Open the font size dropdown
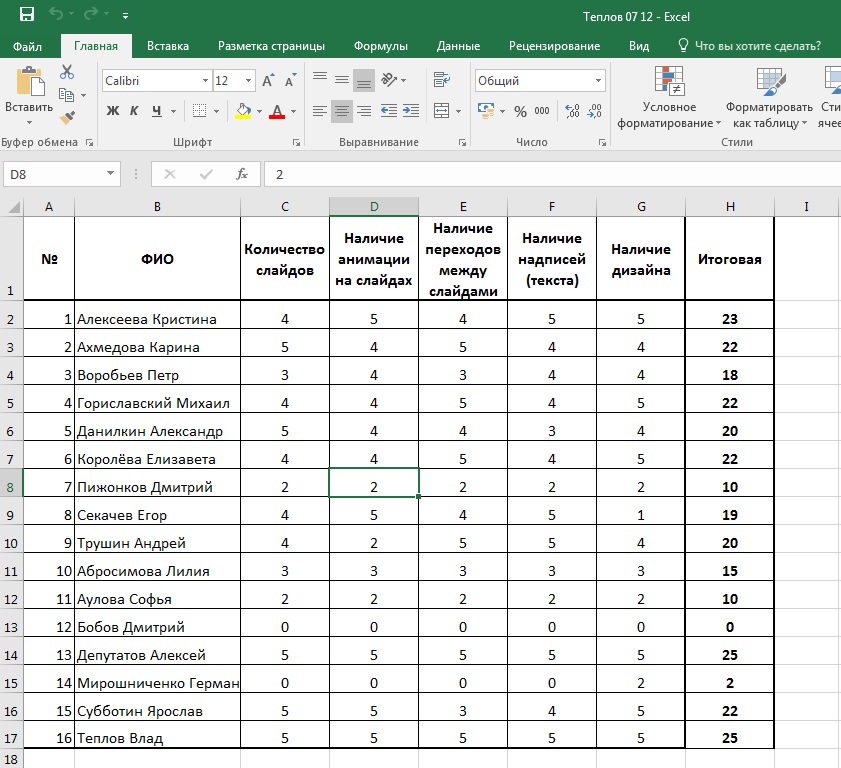This screenshot has width=841, height=768. point(248,81)
